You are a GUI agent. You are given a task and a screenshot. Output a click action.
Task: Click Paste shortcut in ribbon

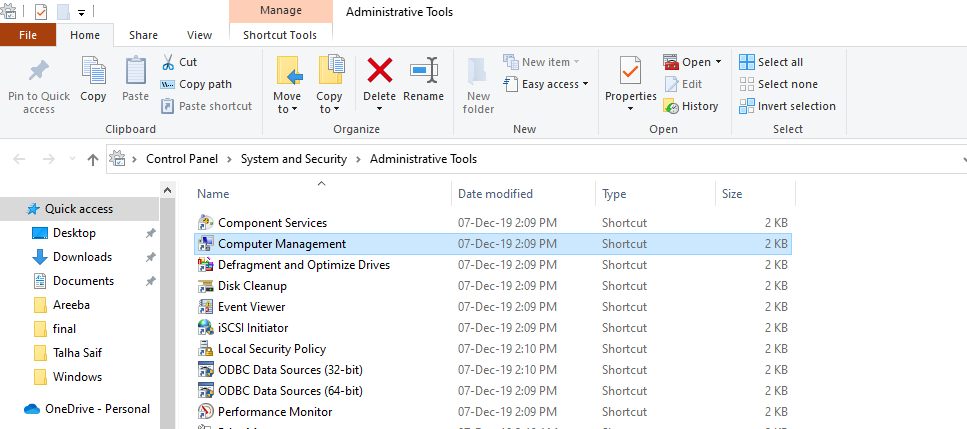click(207, 106)
